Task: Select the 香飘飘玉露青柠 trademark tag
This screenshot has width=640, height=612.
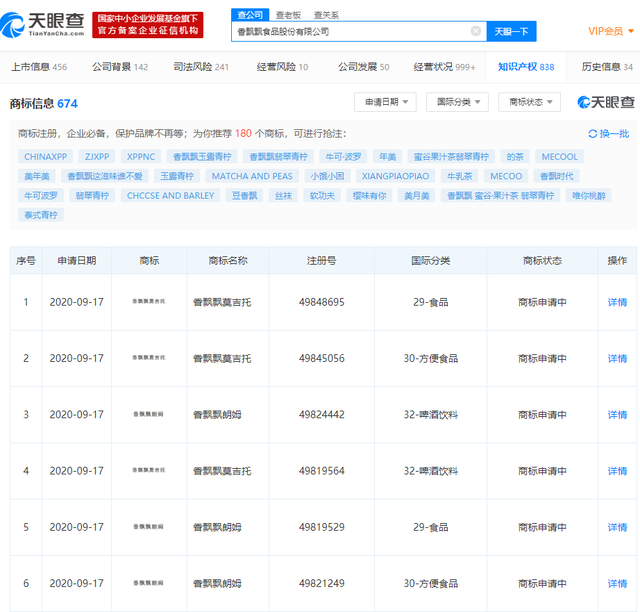Action: point(202,157)
